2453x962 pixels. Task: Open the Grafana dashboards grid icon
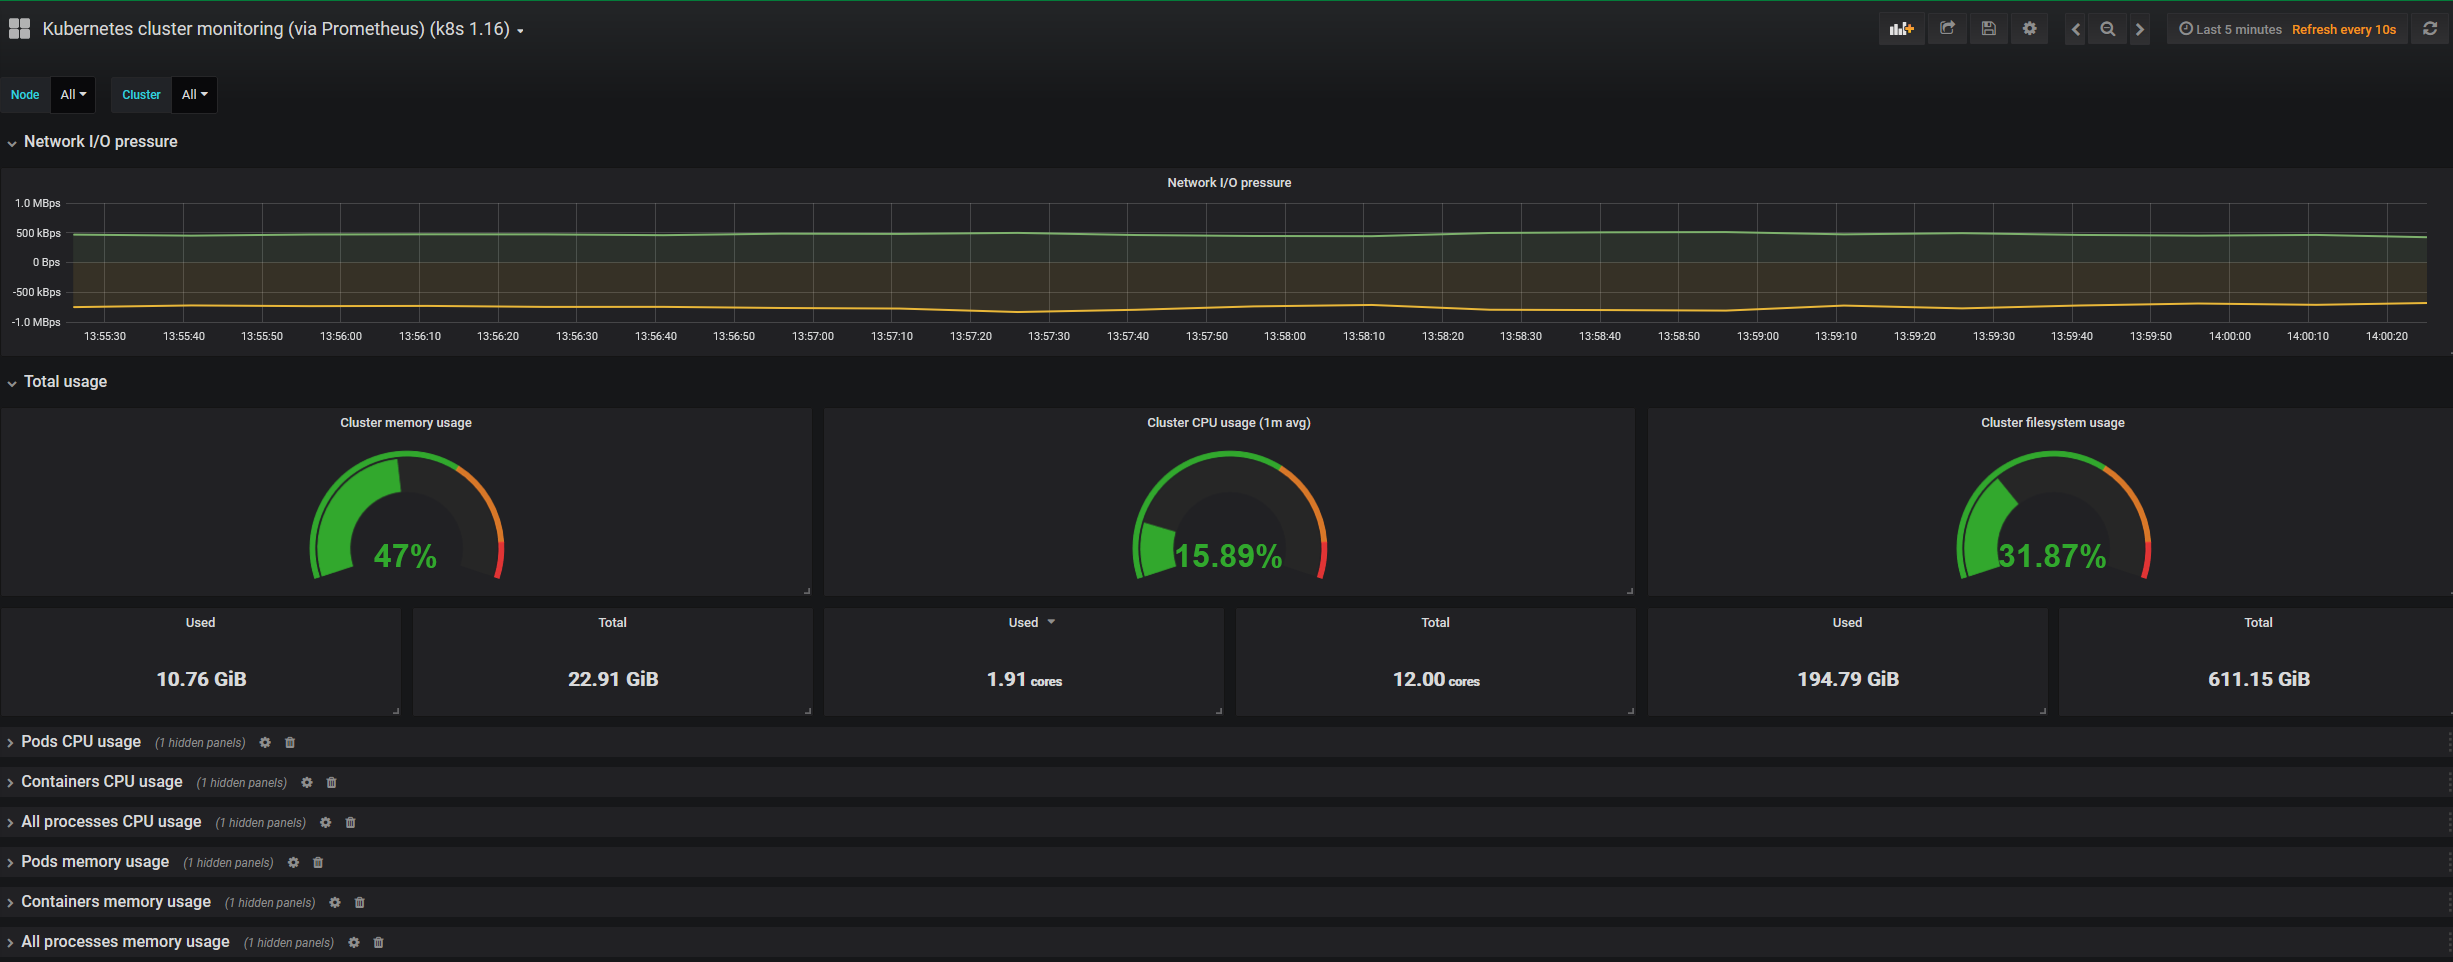point(19,29)
